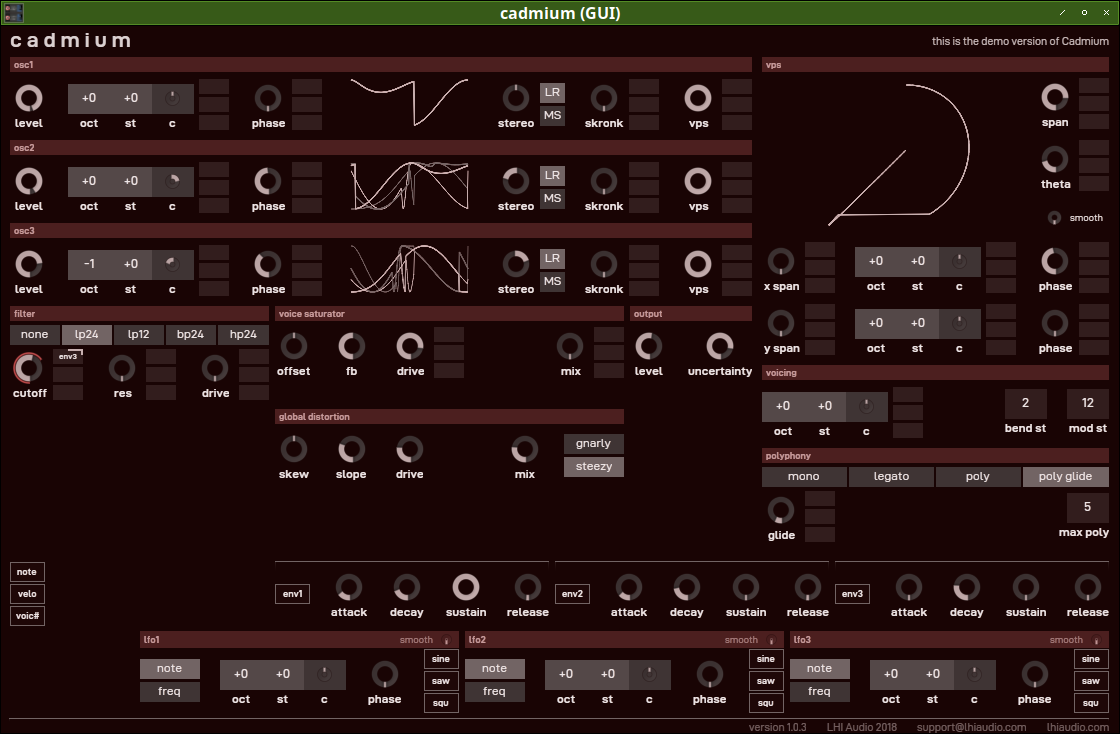Select the lp24 filter type
The height and width of the screenshot is (734, 1120).
click(86, 334)
